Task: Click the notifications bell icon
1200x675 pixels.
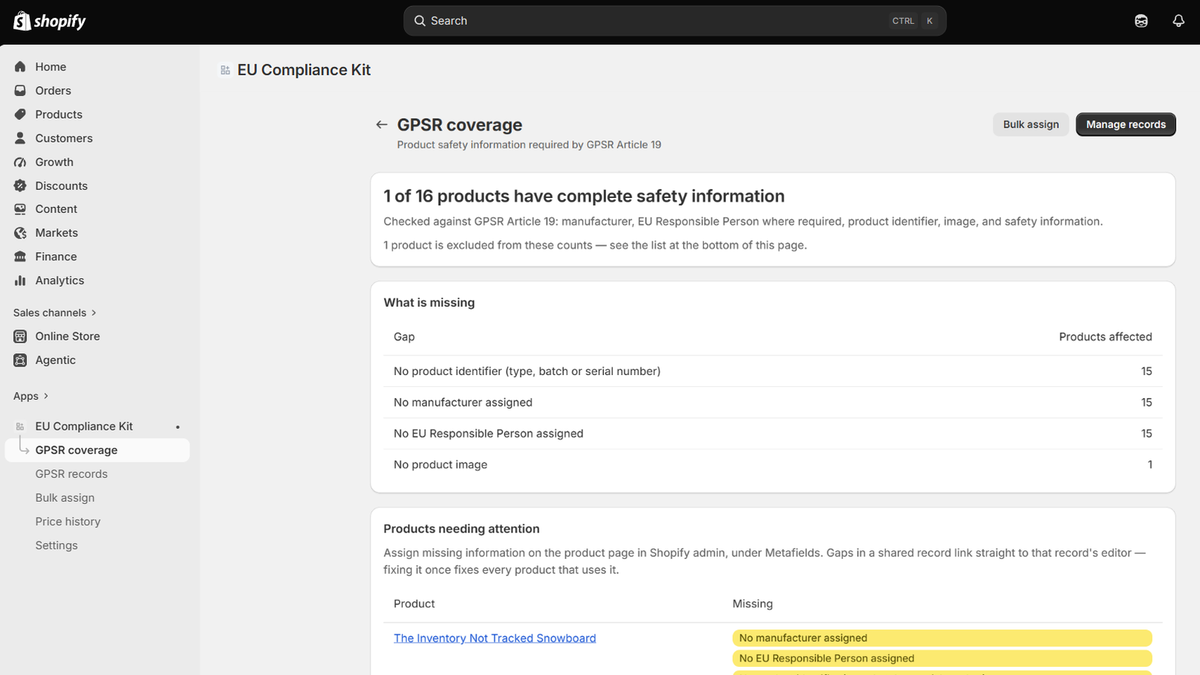Action: point(1179,21)
